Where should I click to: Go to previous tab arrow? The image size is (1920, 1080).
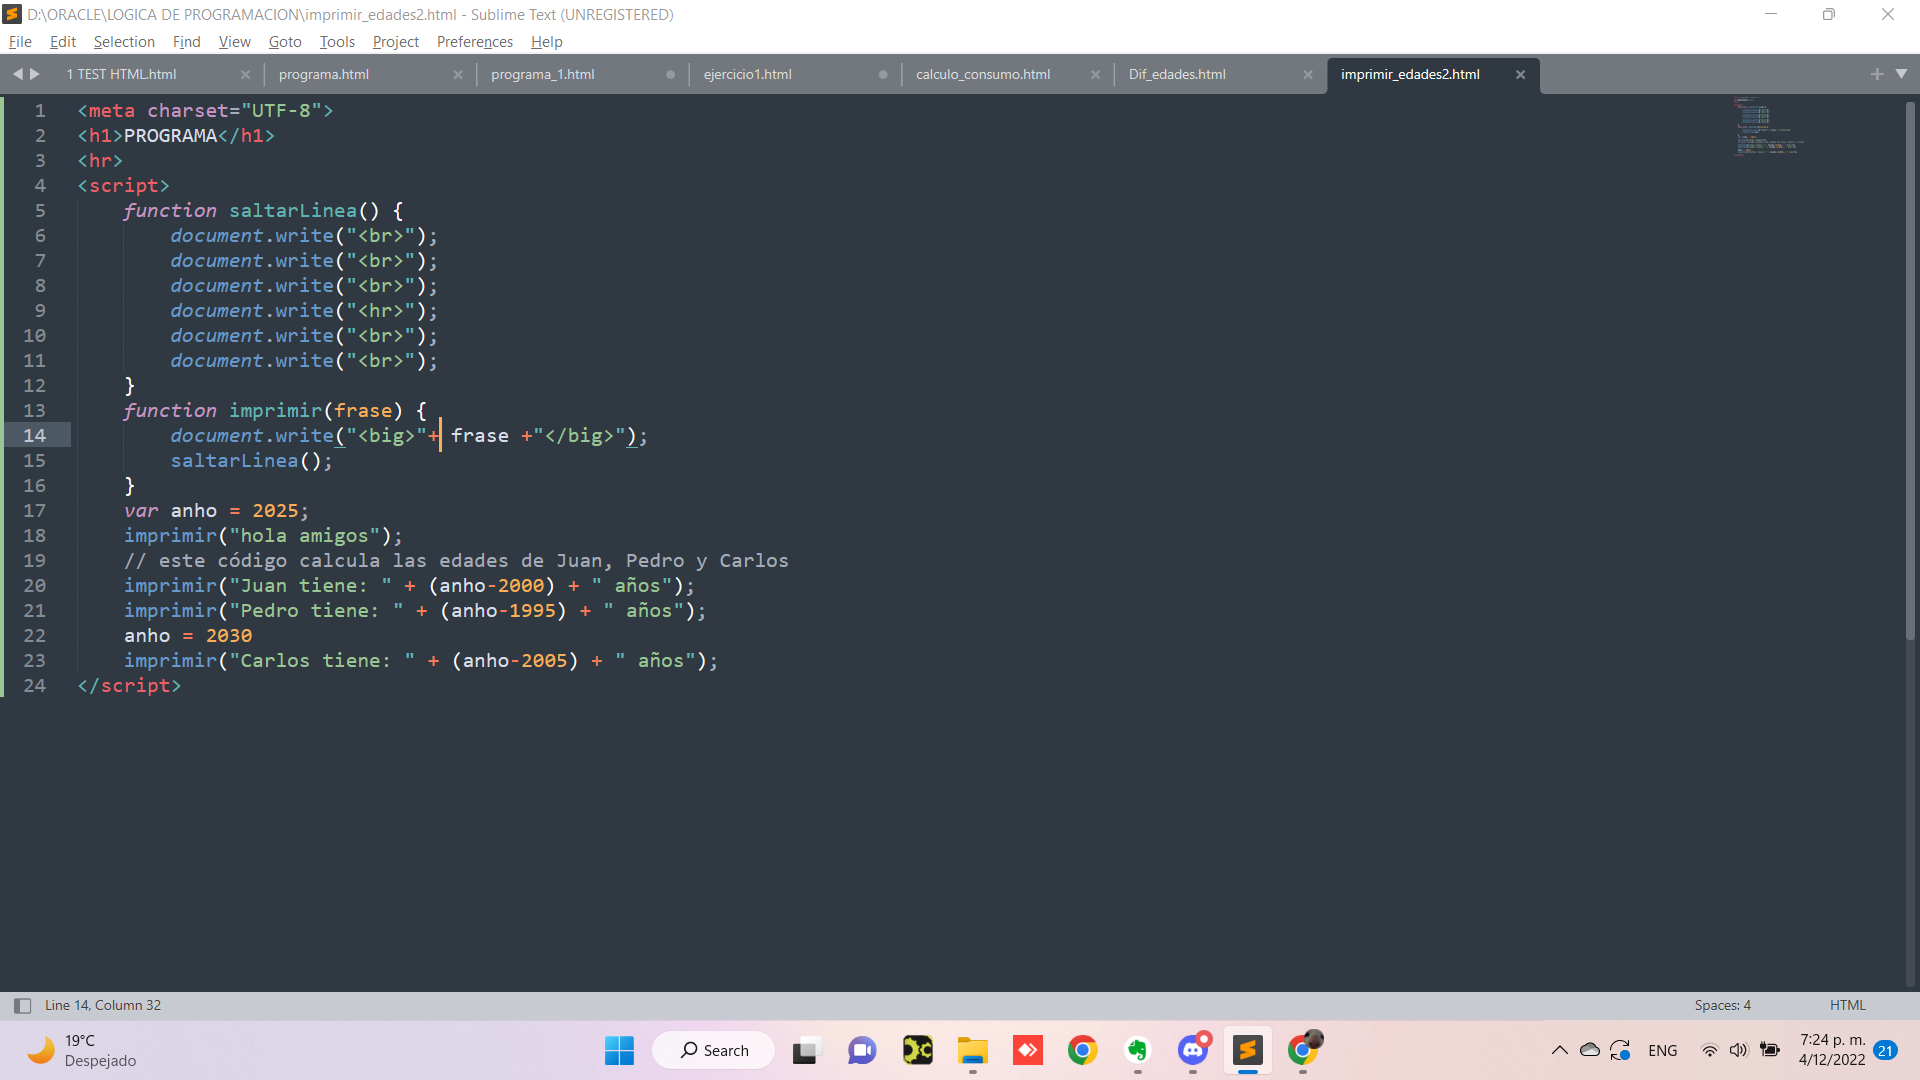click(17, 74)
